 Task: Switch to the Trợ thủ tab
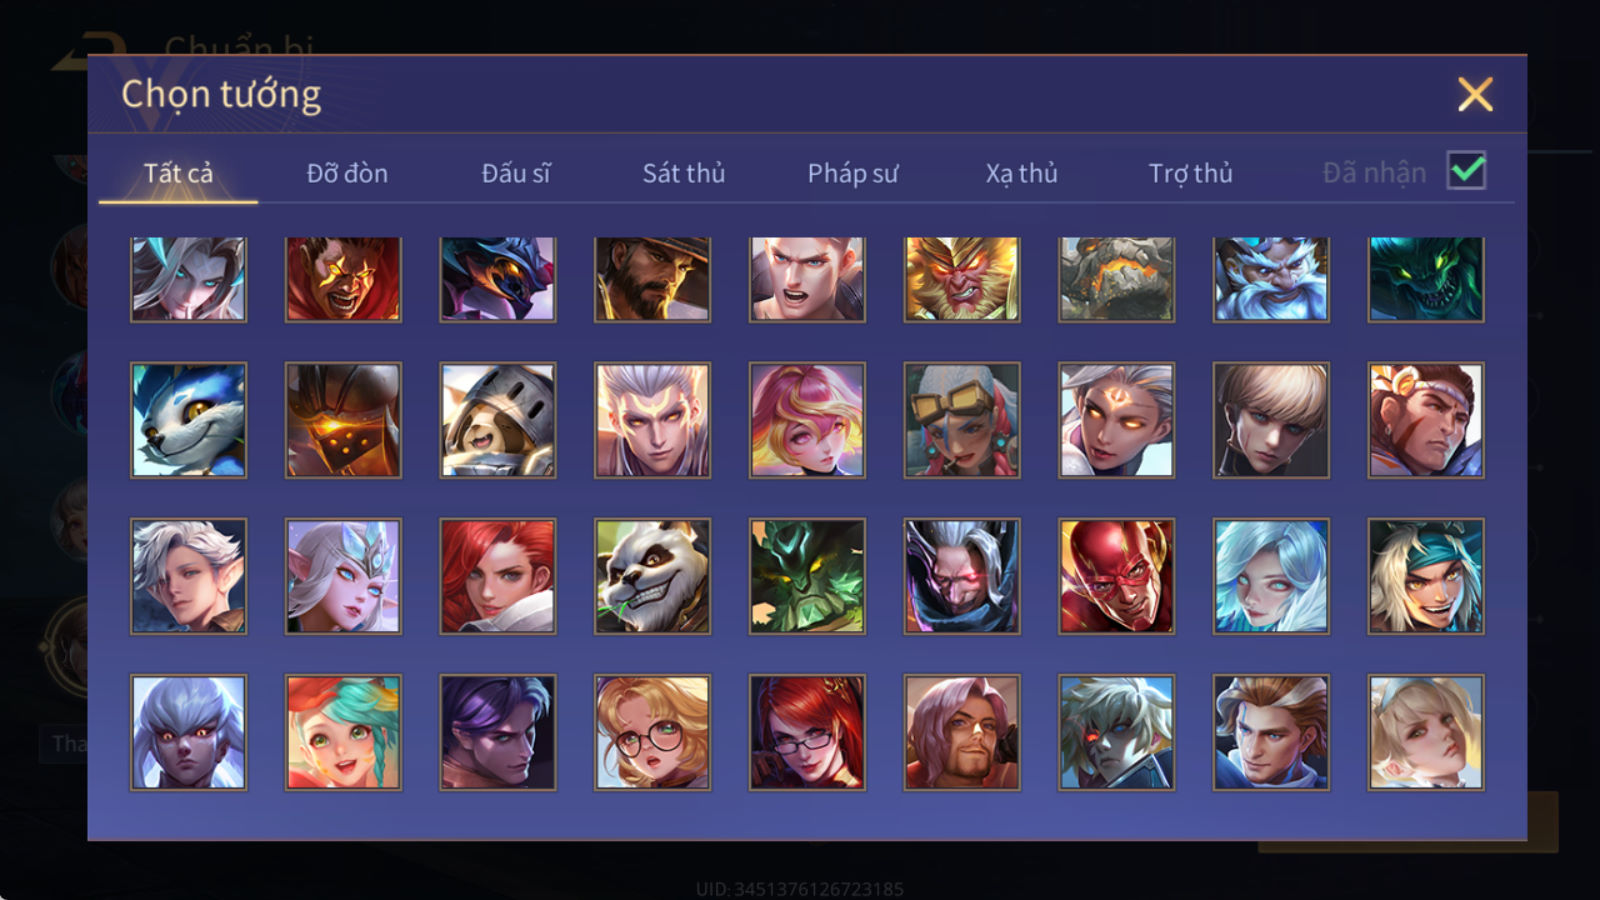click(x=1190, y=173)
